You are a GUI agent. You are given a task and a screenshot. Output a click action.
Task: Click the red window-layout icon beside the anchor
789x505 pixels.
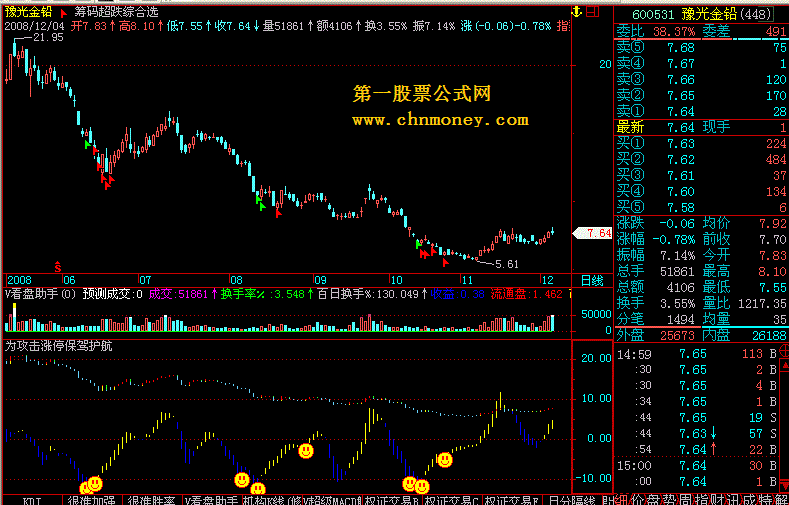[593, 11]
